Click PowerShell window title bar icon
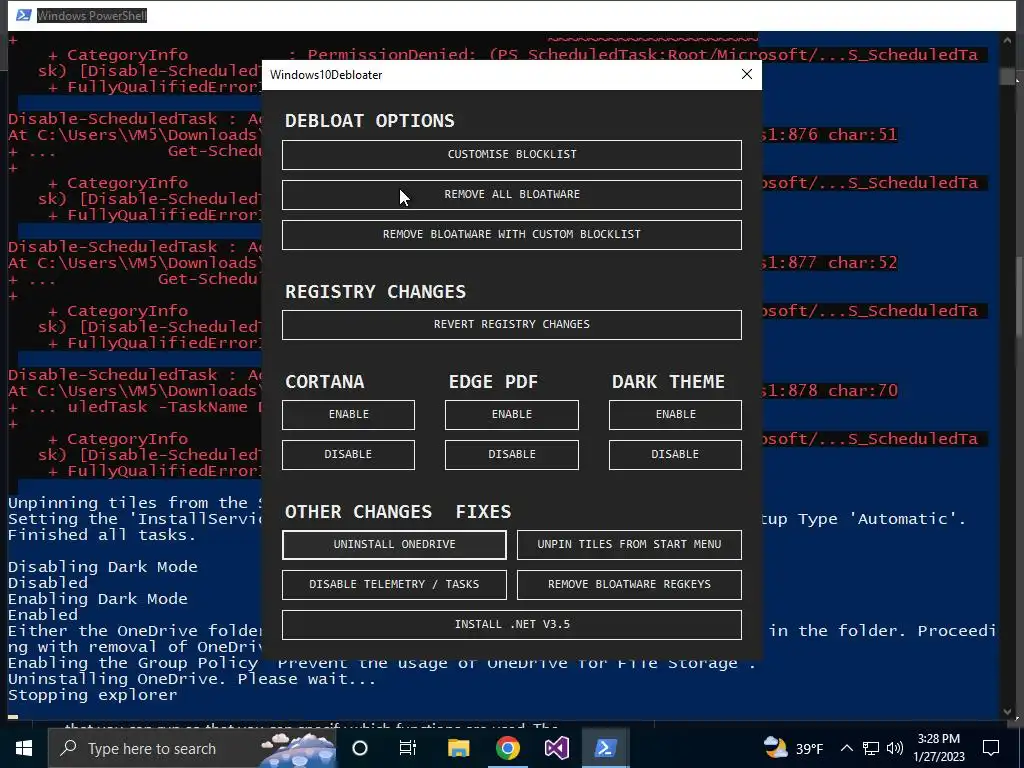1024x768 pixels. point(24,15)
